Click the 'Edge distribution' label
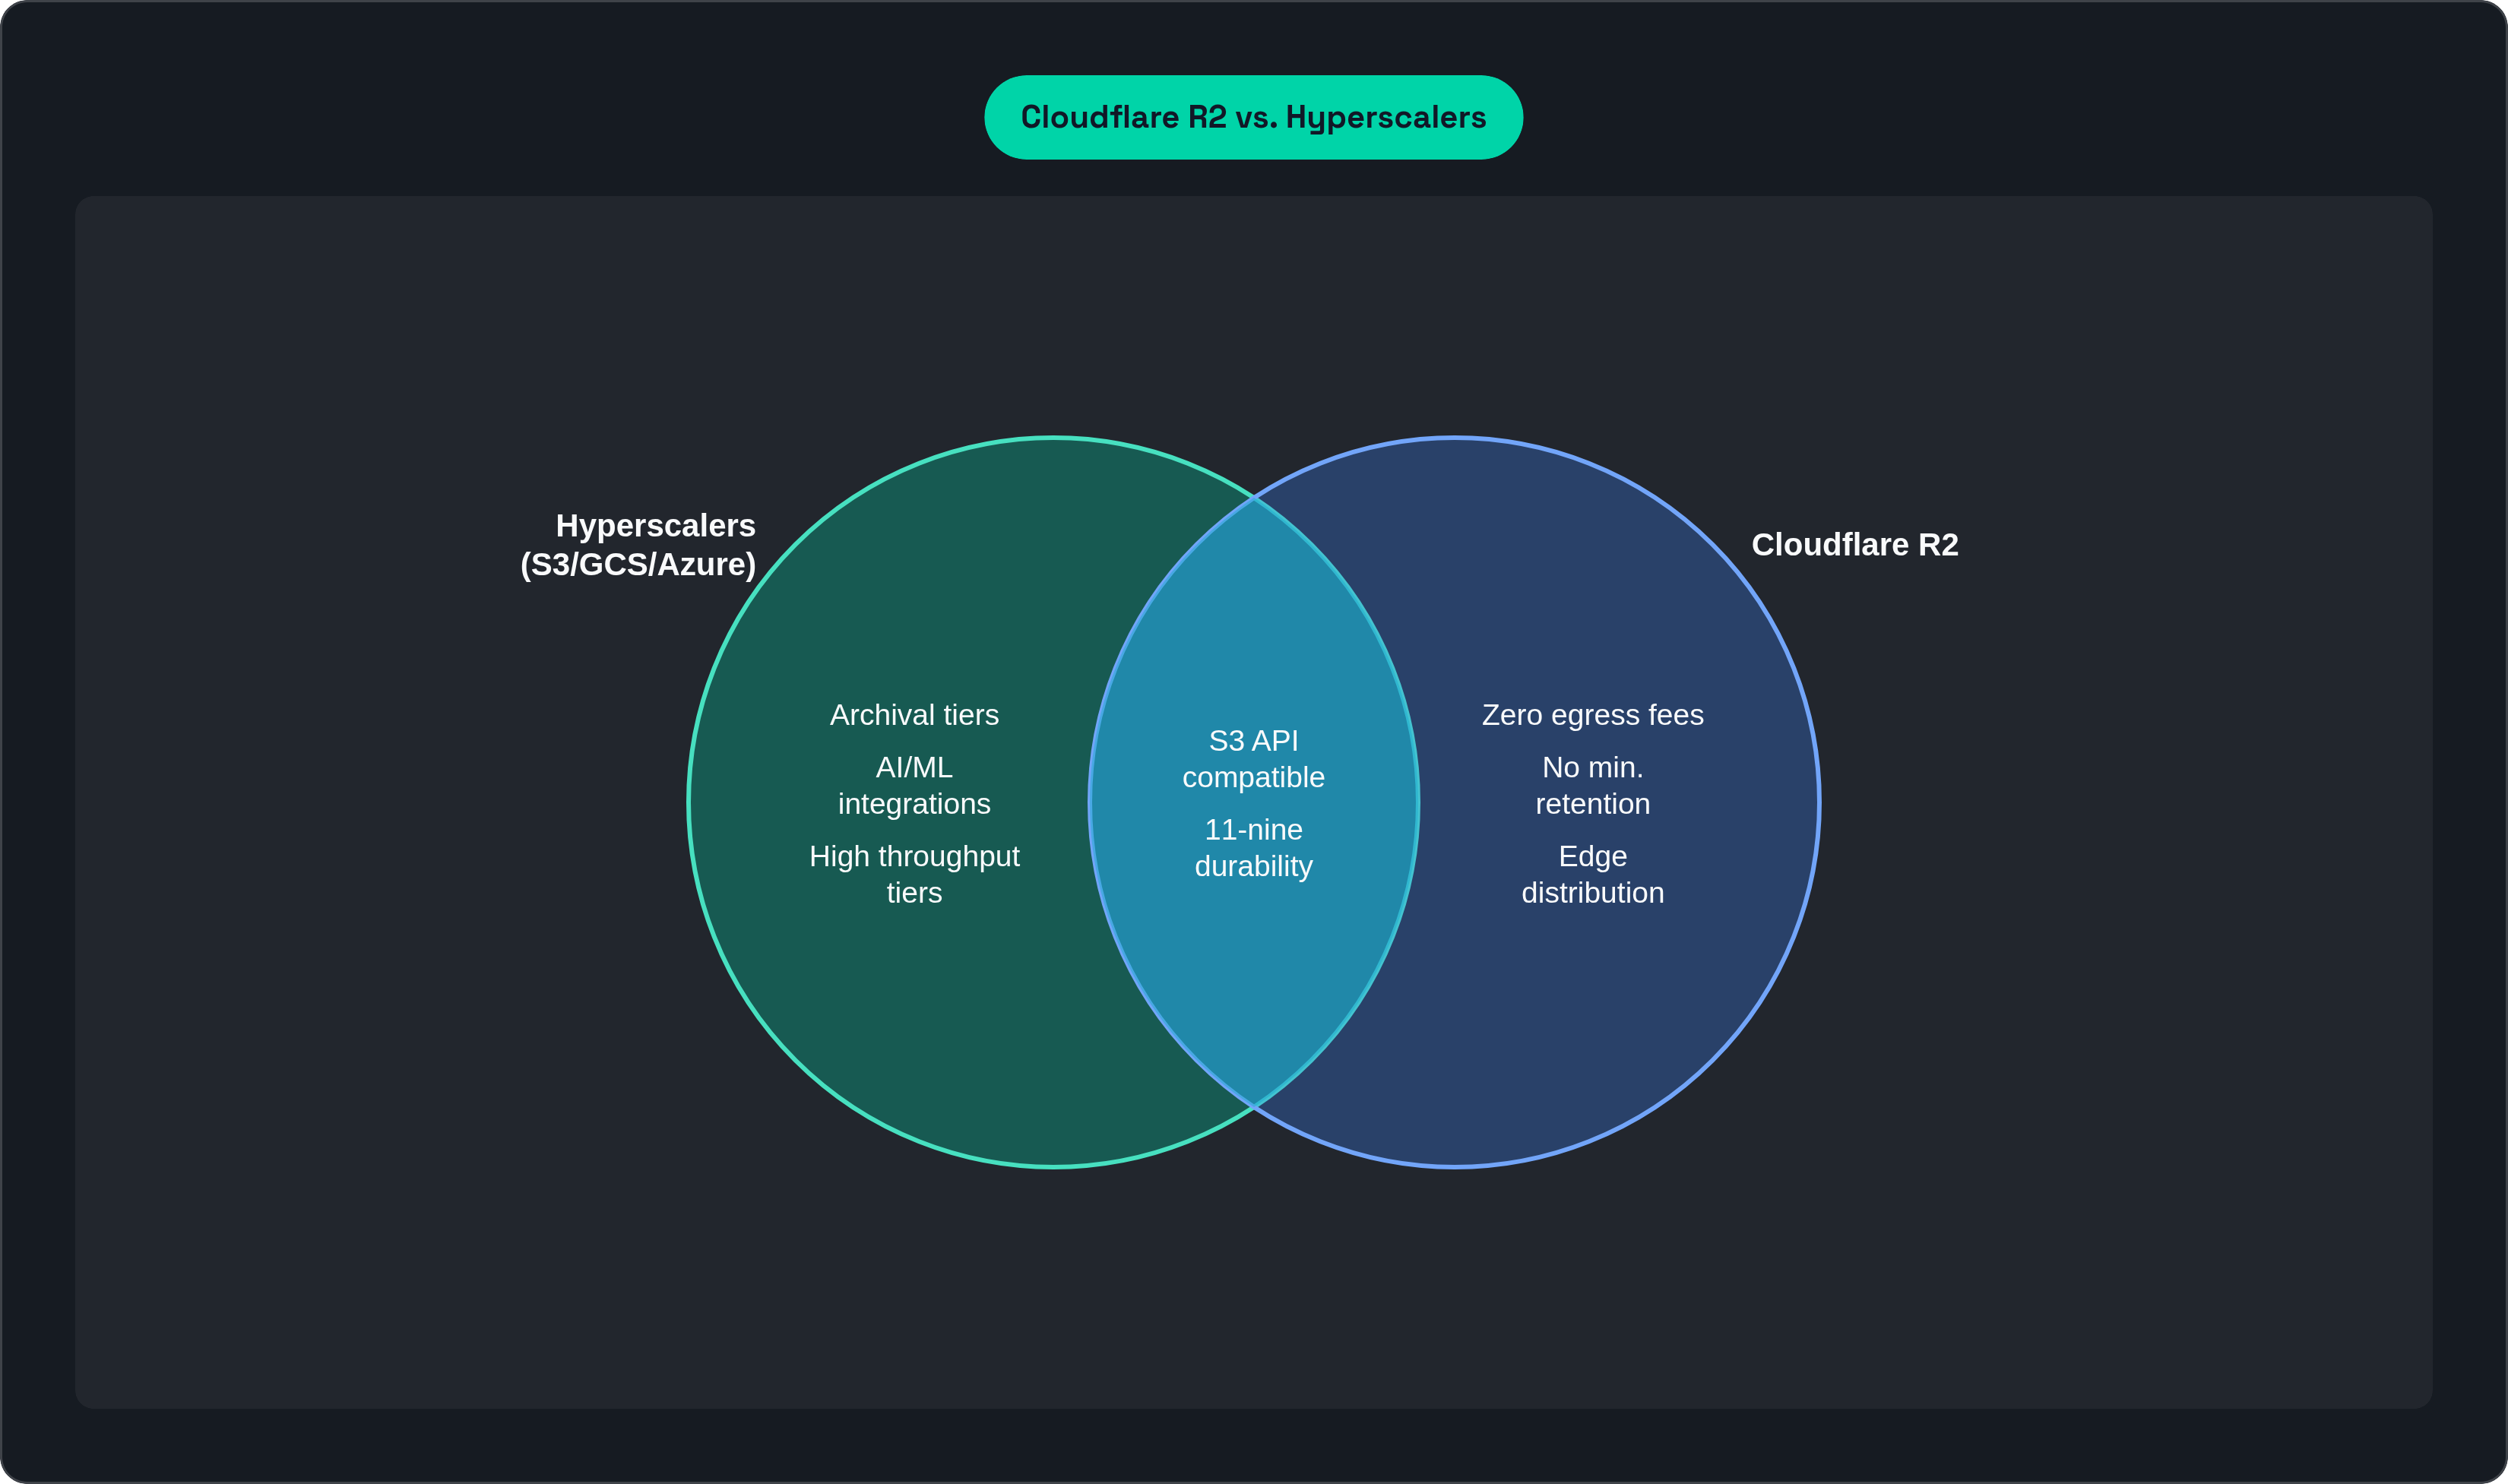This screenshot has height=1484, width=2508. tap(1592, 874)
